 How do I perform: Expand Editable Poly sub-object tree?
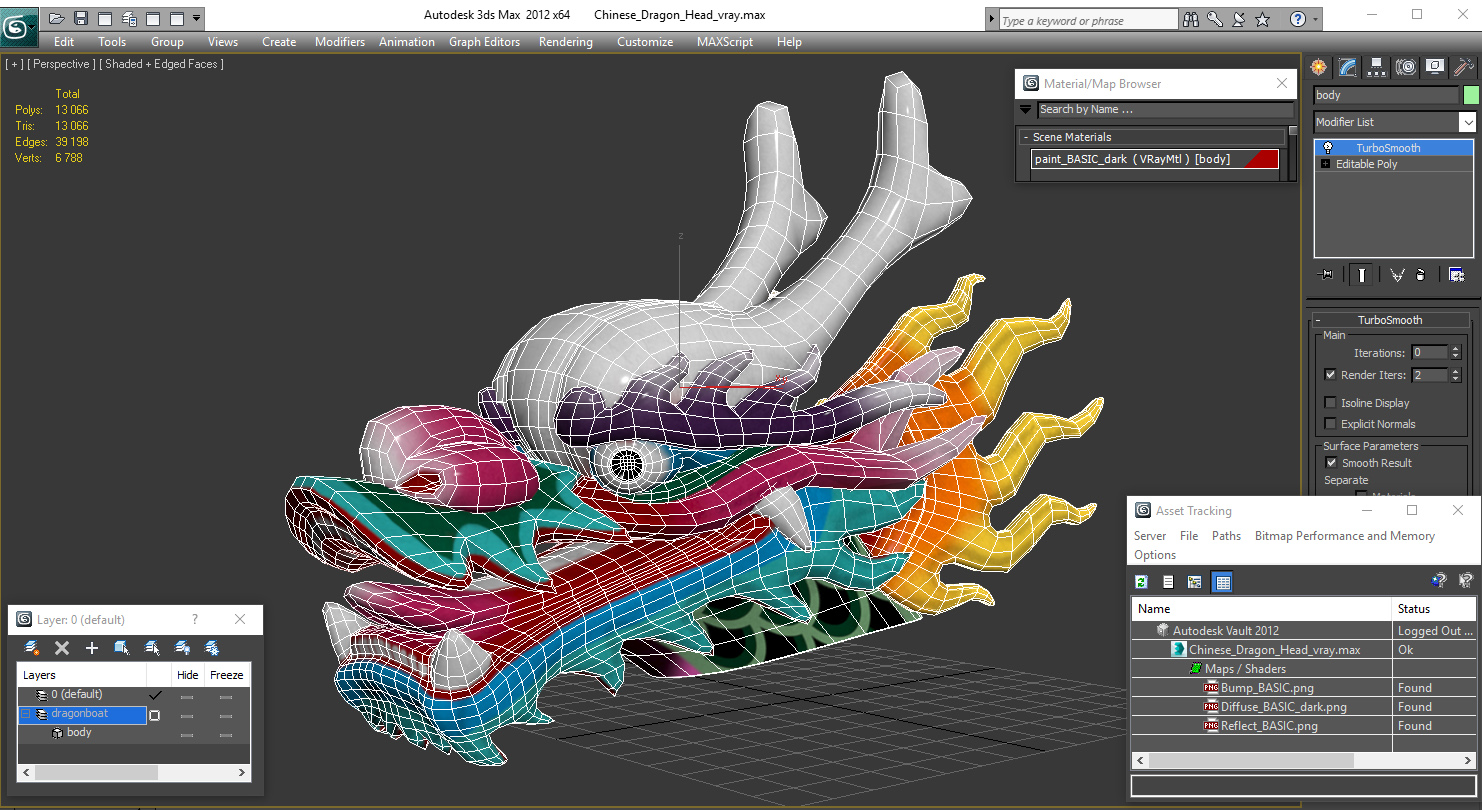point(1326,164)
